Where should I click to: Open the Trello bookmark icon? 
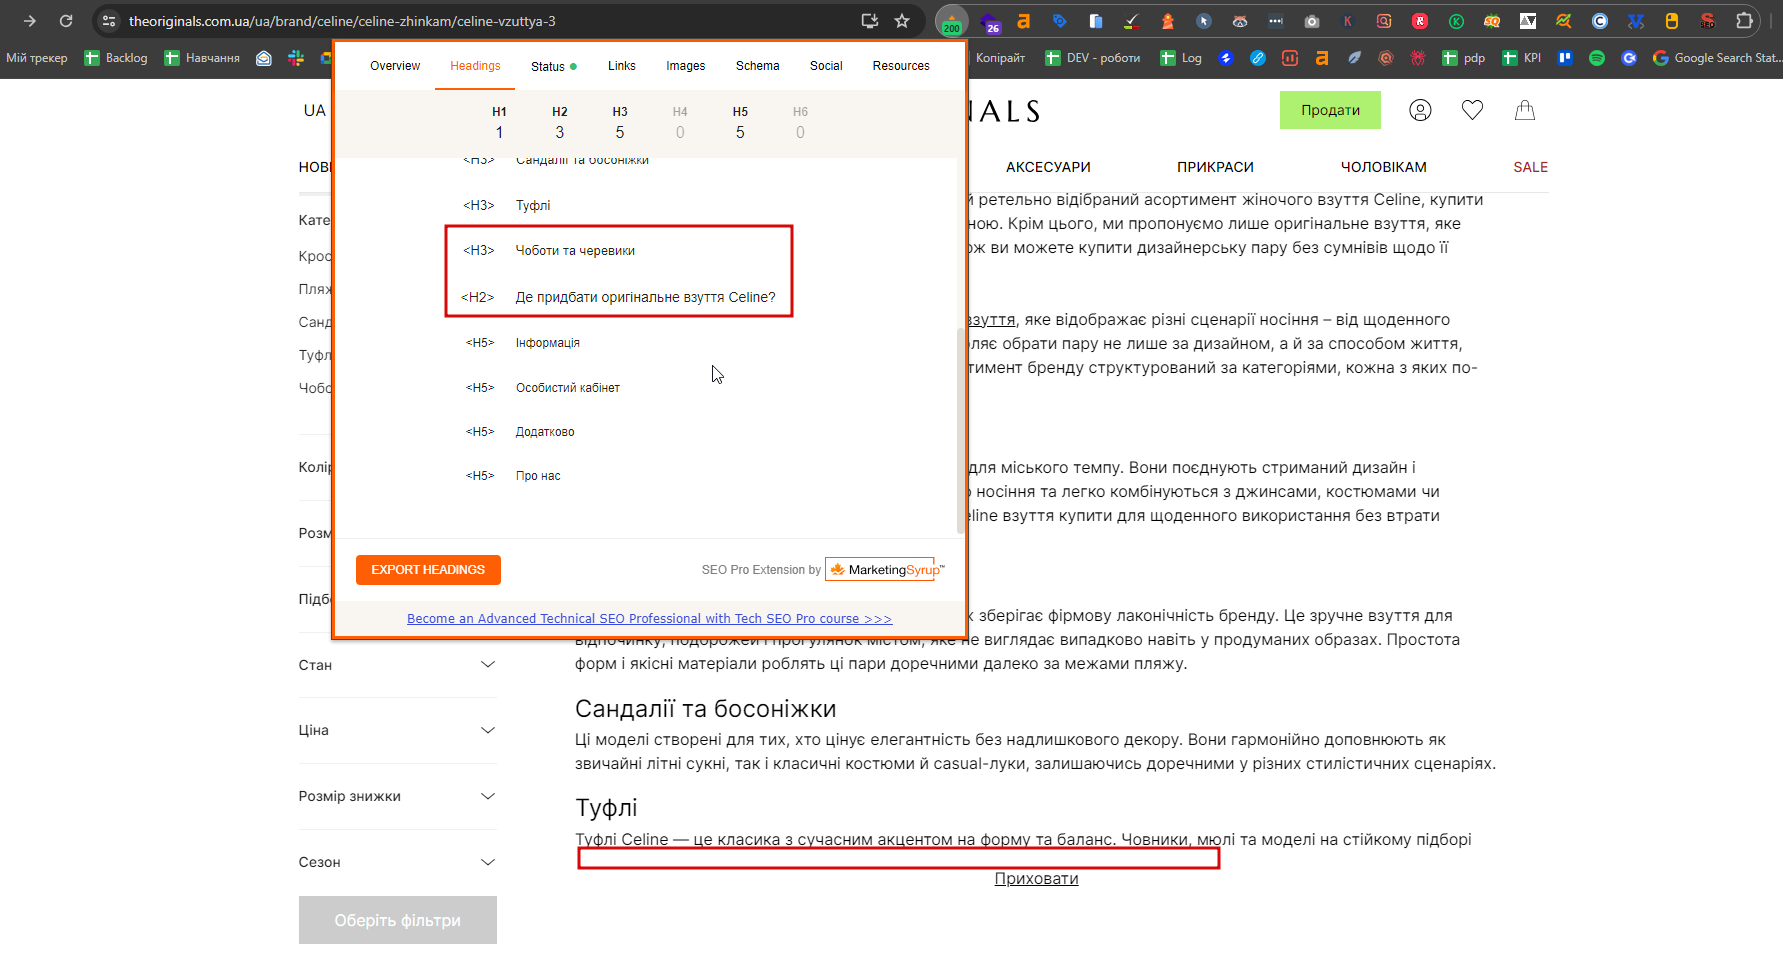tap(1565, 58)
